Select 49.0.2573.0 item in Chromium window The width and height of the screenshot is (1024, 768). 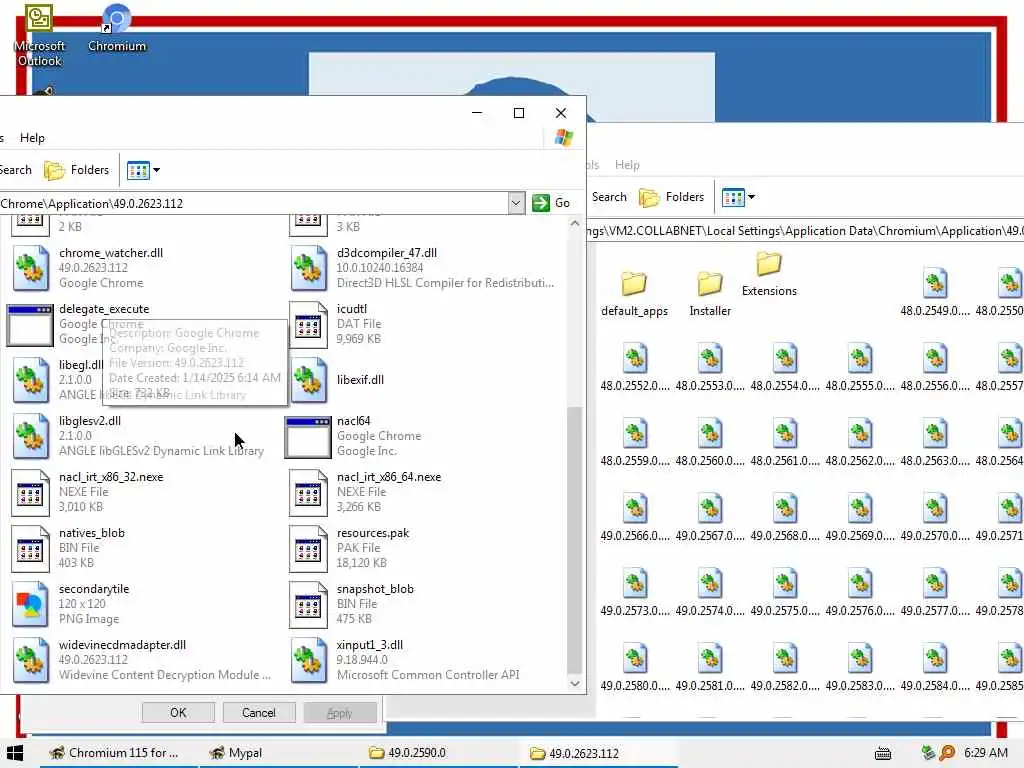click(x=635, y=592)
